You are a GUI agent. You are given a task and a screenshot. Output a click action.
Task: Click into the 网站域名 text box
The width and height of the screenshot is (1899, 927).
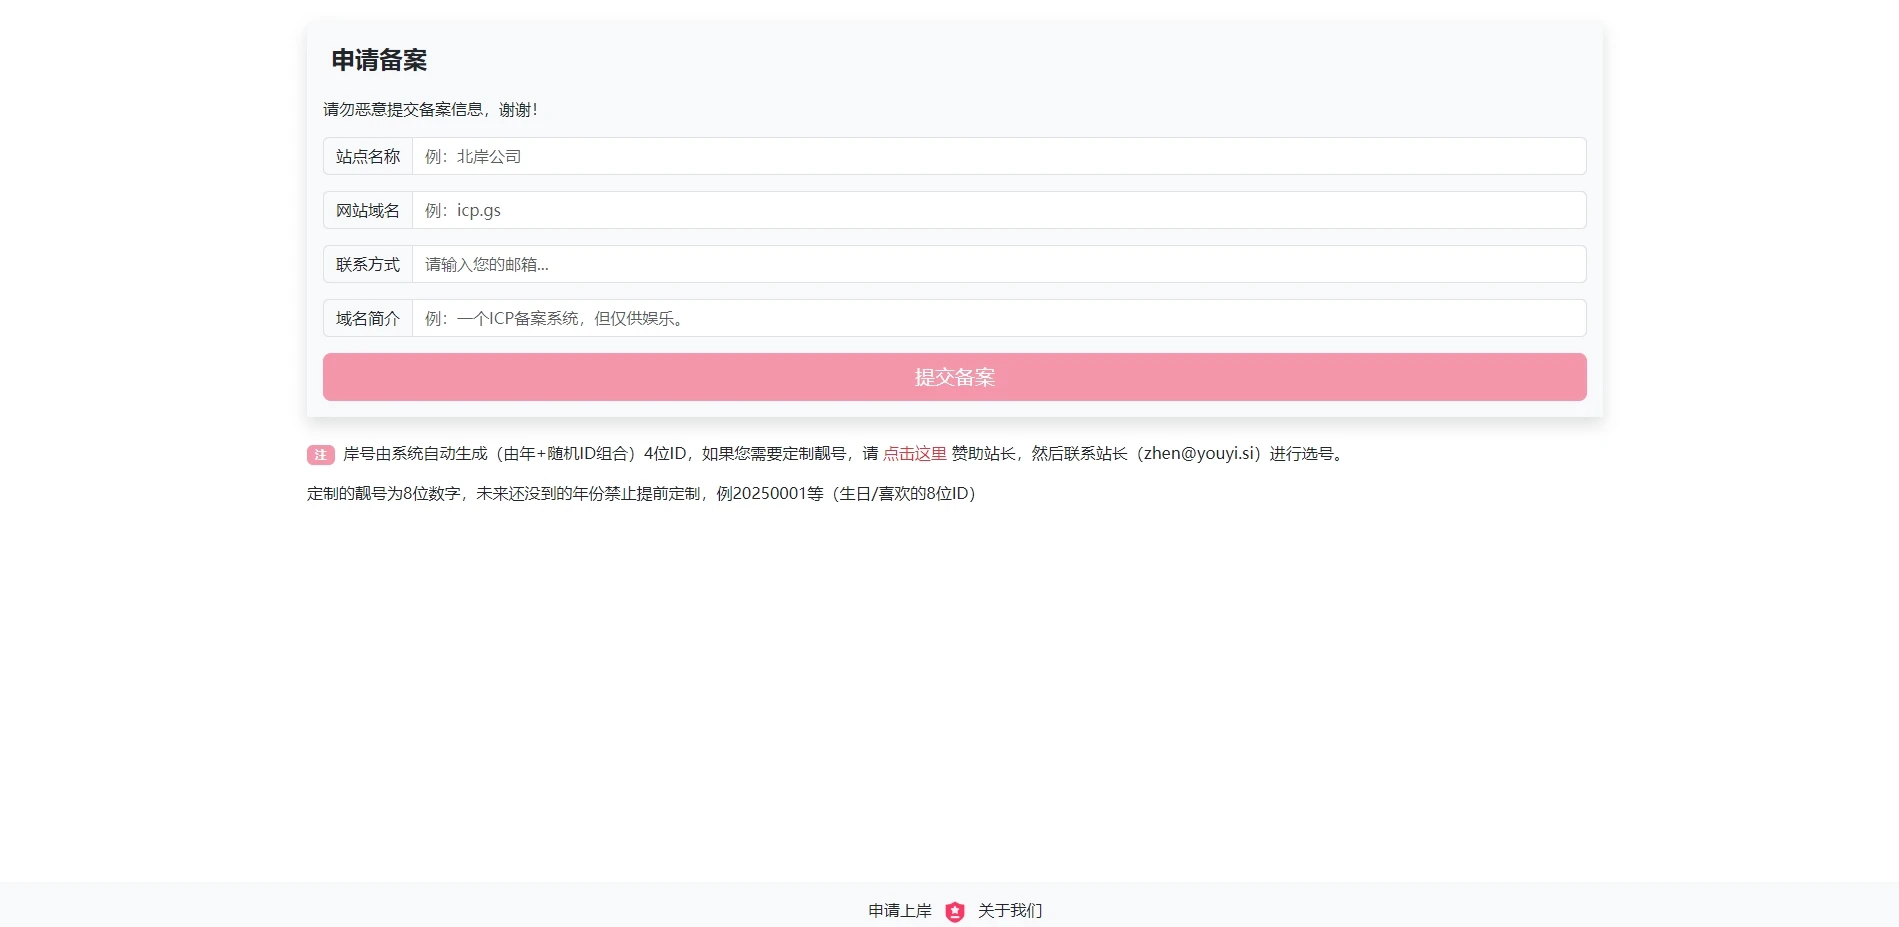click(998, 211)
